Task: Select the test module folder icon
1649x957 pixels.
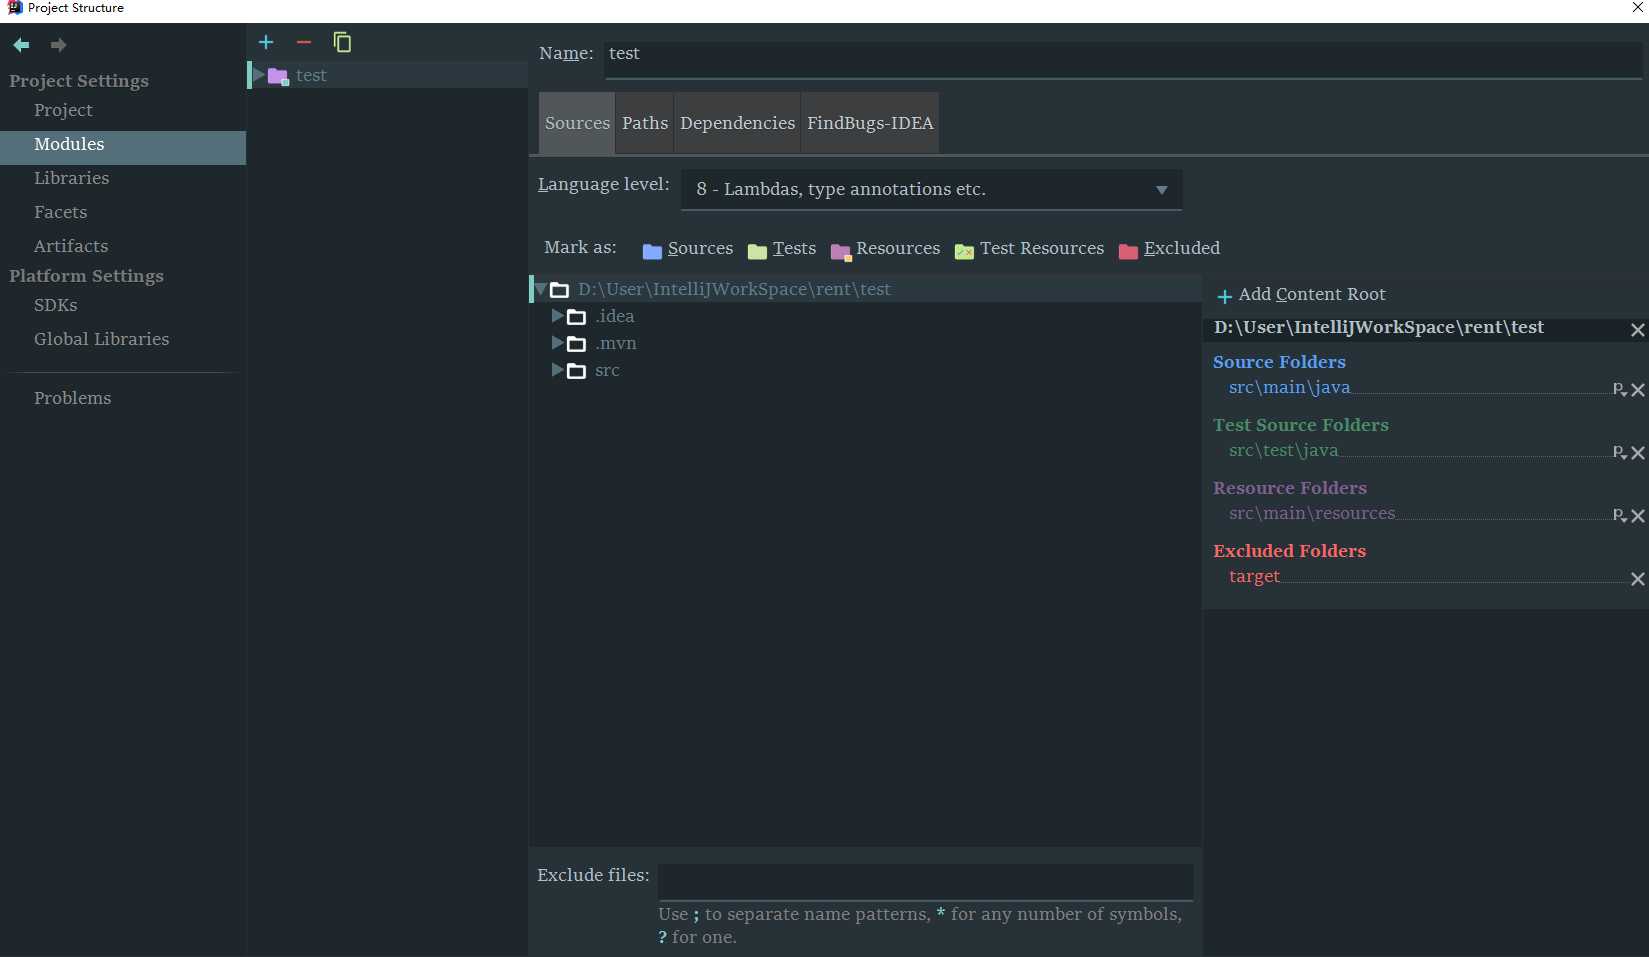Action: click(x=278, y=76)
